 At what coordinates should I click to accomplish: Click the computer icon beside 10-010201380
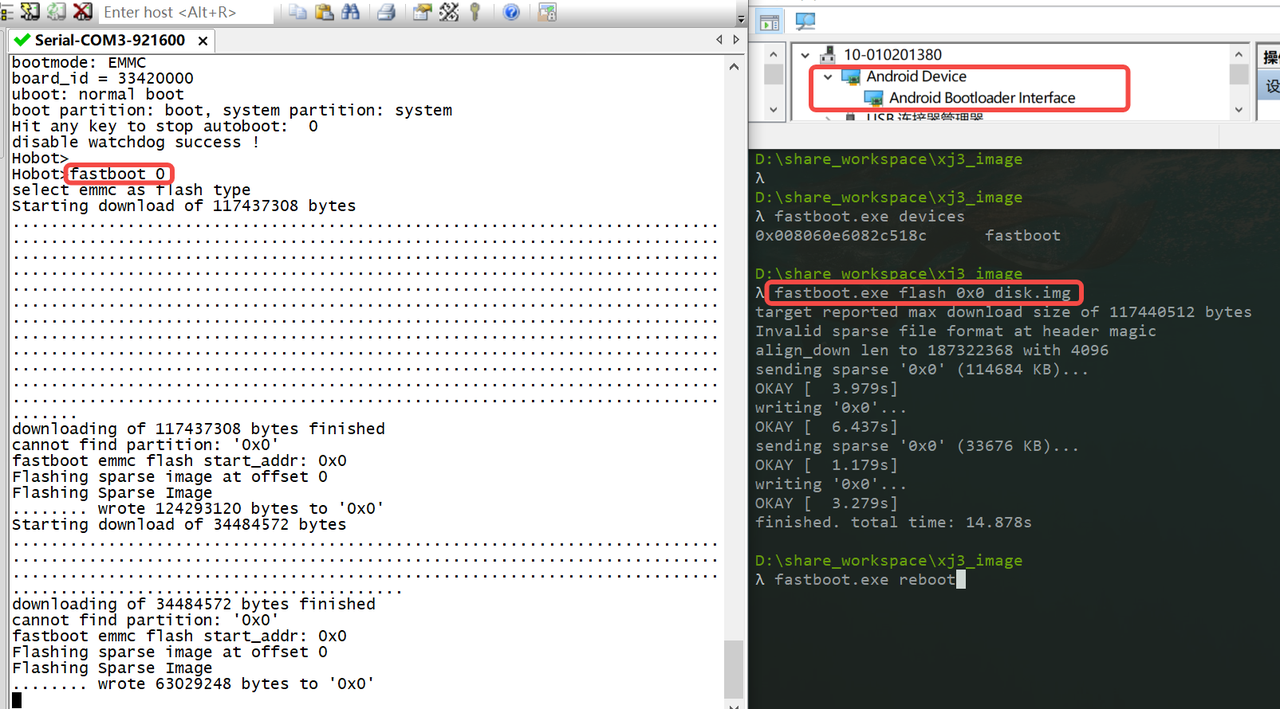point(828,55)
